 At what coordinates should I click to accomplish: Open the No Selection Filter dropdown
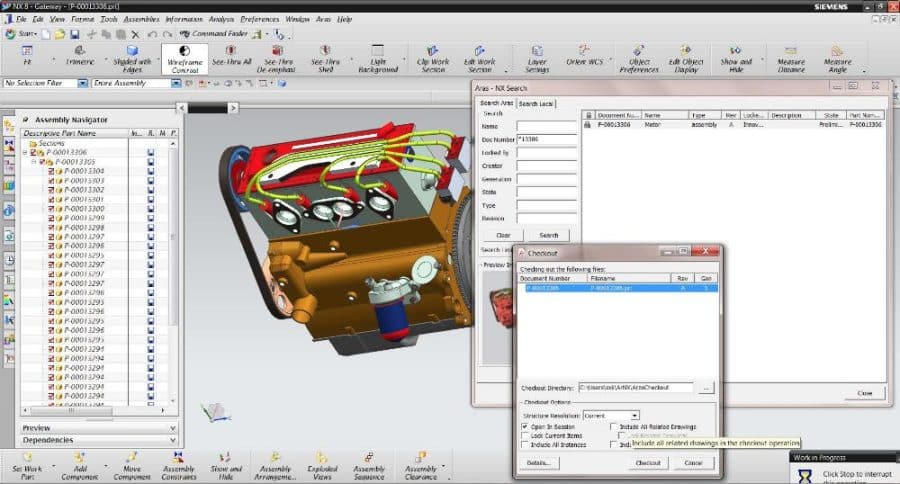[83, 83]
